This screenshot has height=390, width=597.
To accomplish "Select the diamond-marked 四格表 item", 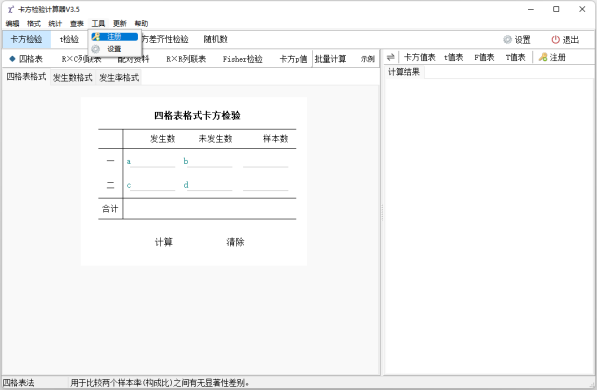I will coord(26,59).
